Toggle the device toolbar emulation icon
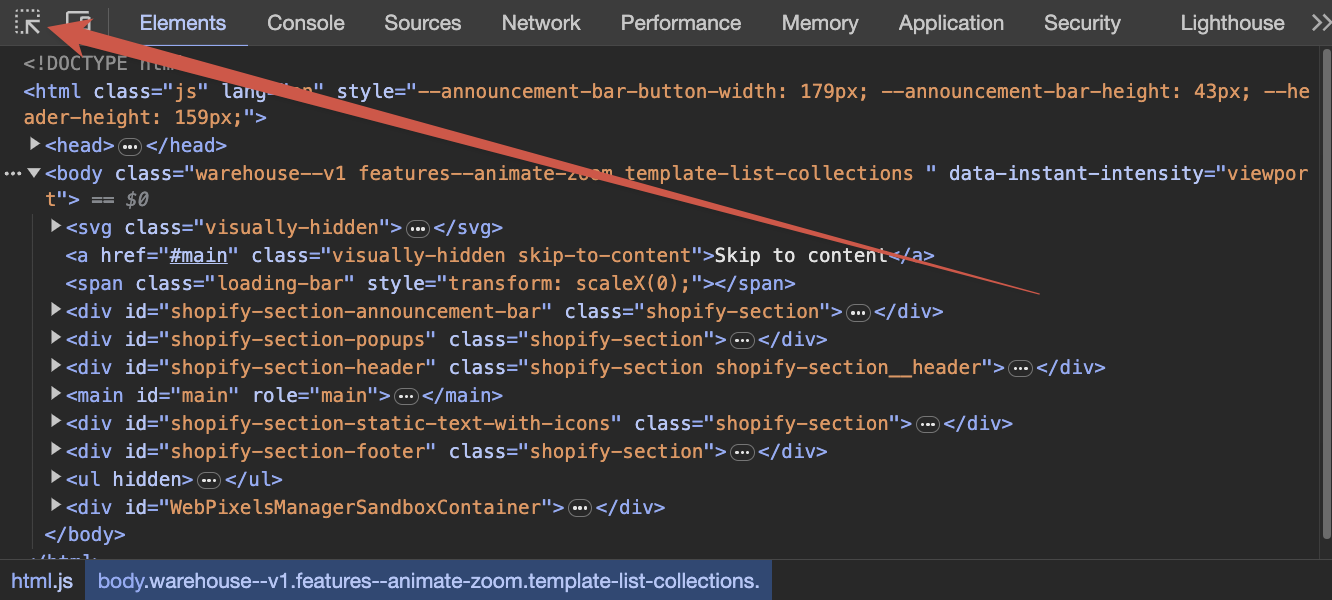Viewport: 1332px width, 600px height. (79, 22)
